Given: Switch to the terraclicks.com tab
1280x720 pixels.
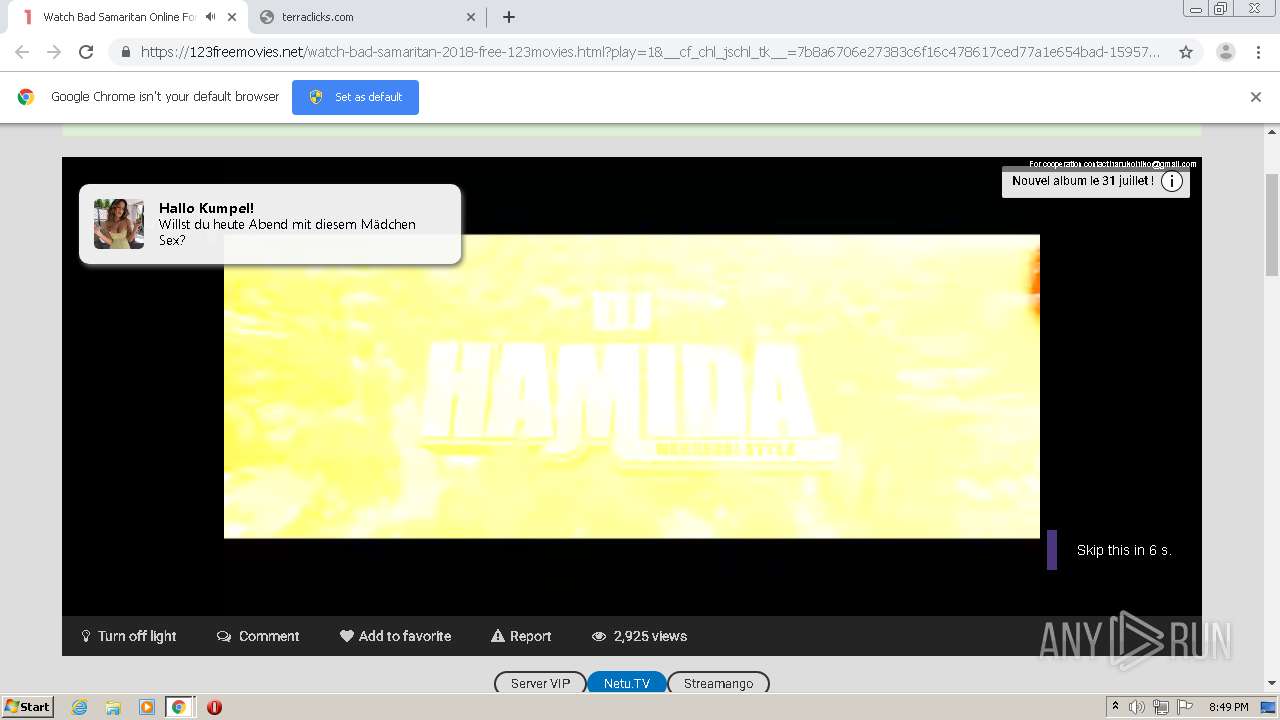Looking at the screenshot, I should pos(366,17).
